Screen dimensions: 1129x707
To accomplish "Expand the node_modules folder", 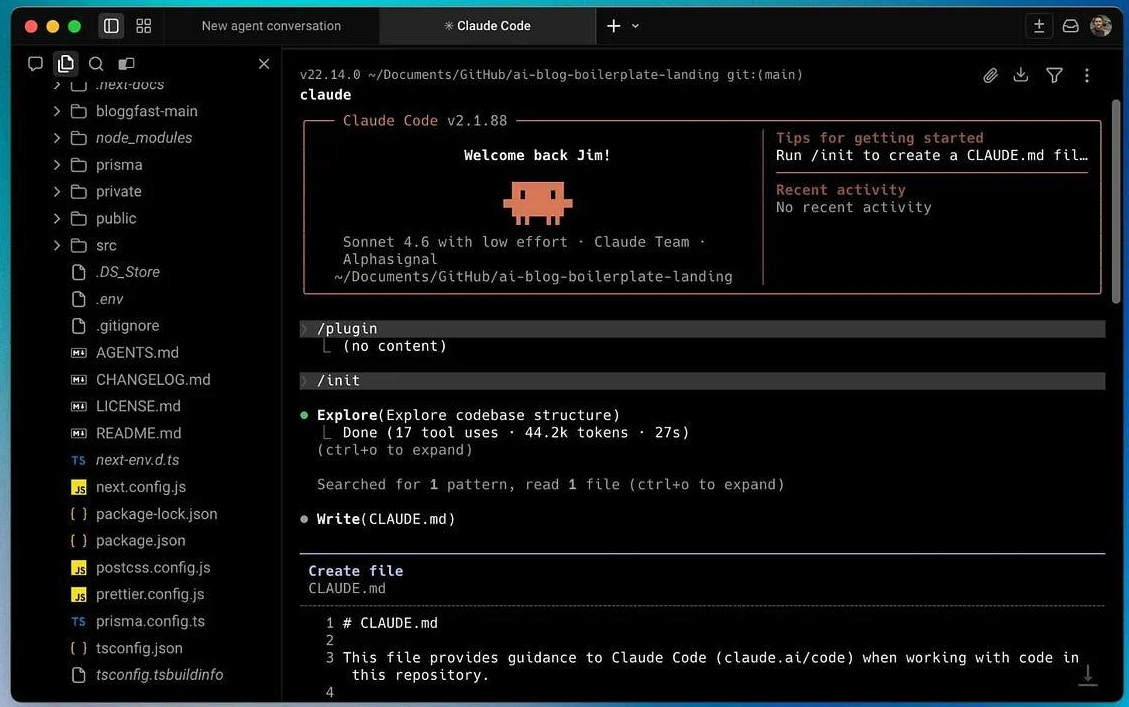I will [57, 138].
